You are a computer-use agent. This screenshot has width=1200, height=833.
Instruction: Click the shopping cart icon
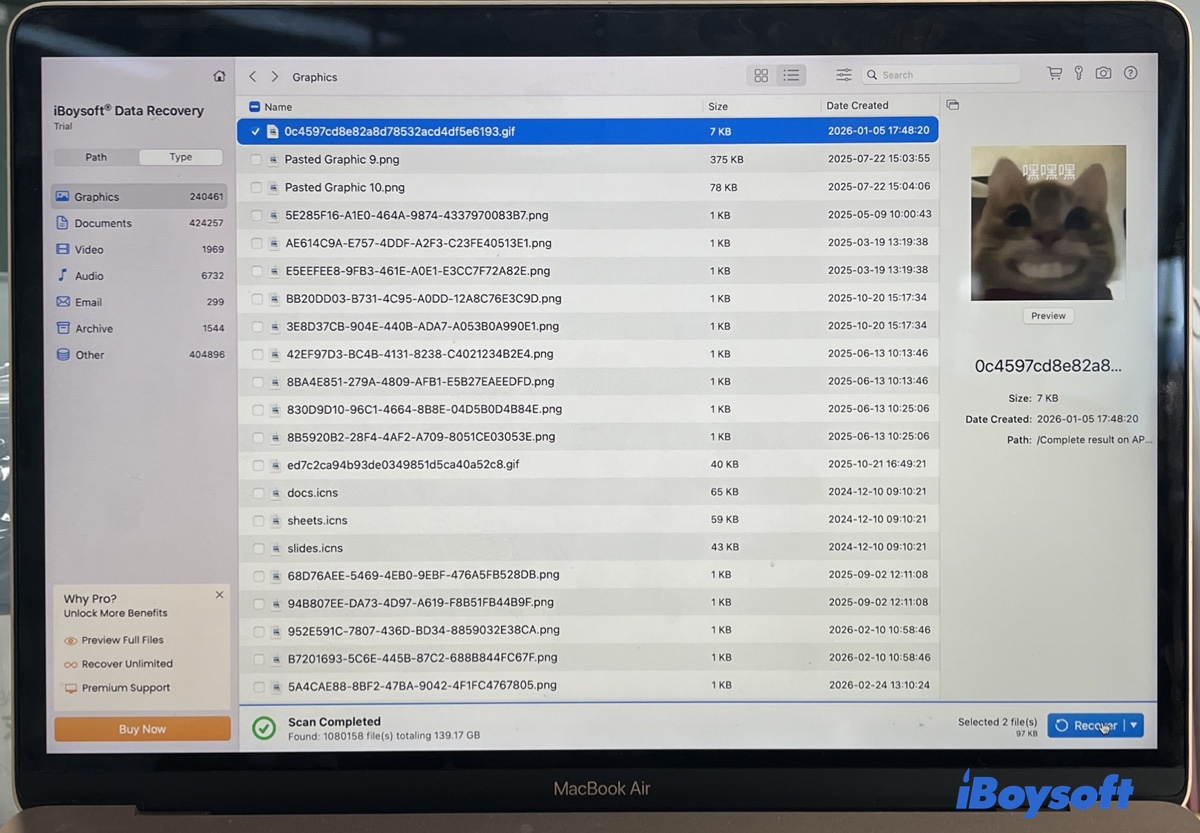[1054, 73]
